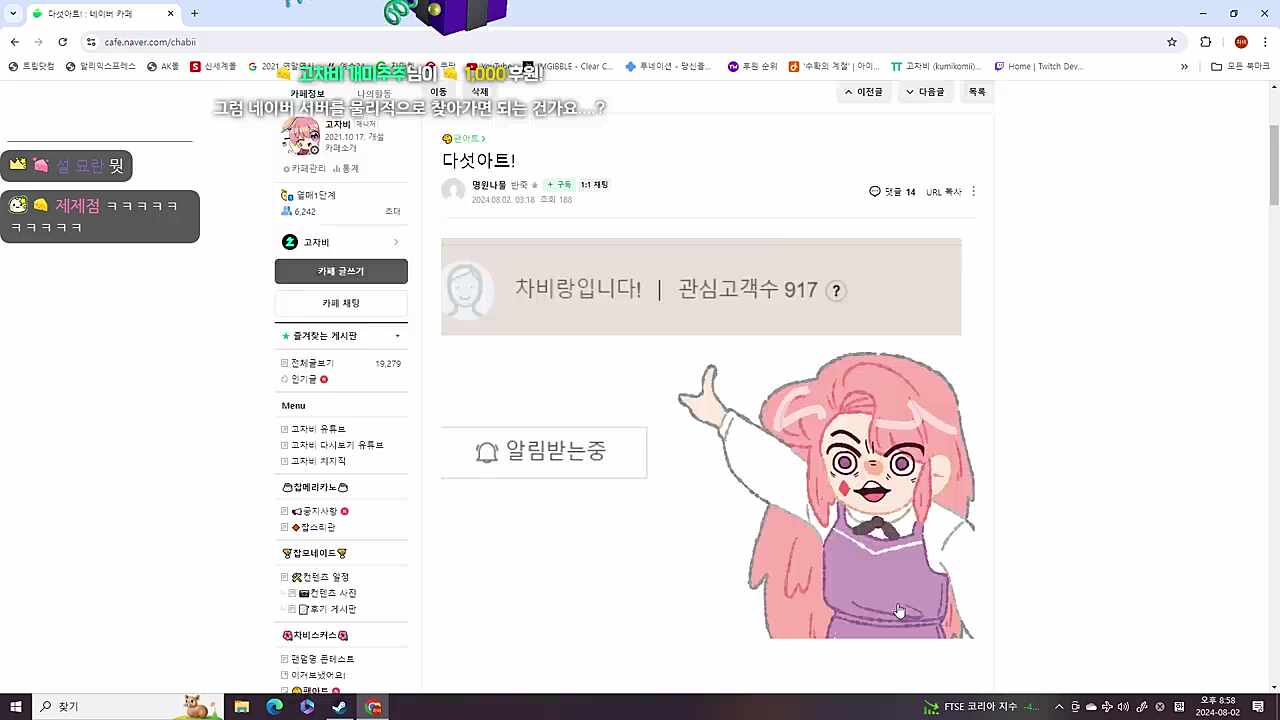The image size is (1280, 720).
Task: Open the 잡소리관 board
Action: pos(313,527)
